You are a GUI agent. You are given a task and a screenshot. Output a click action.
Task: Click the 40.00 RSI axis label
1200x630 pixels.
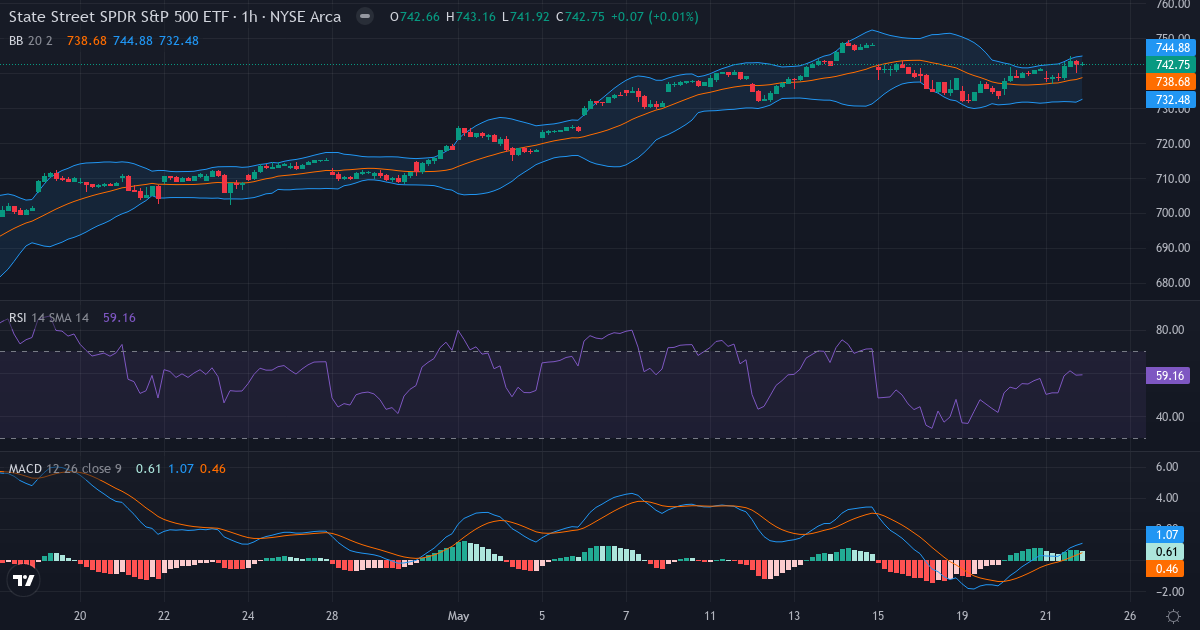1171,416
